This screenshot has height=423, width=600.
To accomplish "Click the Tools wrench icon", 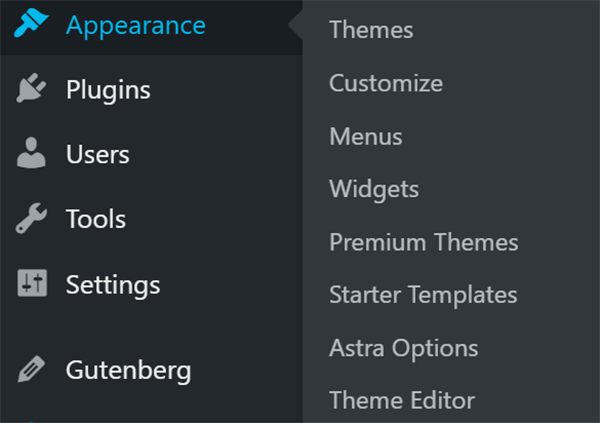I will click(31, 218).
